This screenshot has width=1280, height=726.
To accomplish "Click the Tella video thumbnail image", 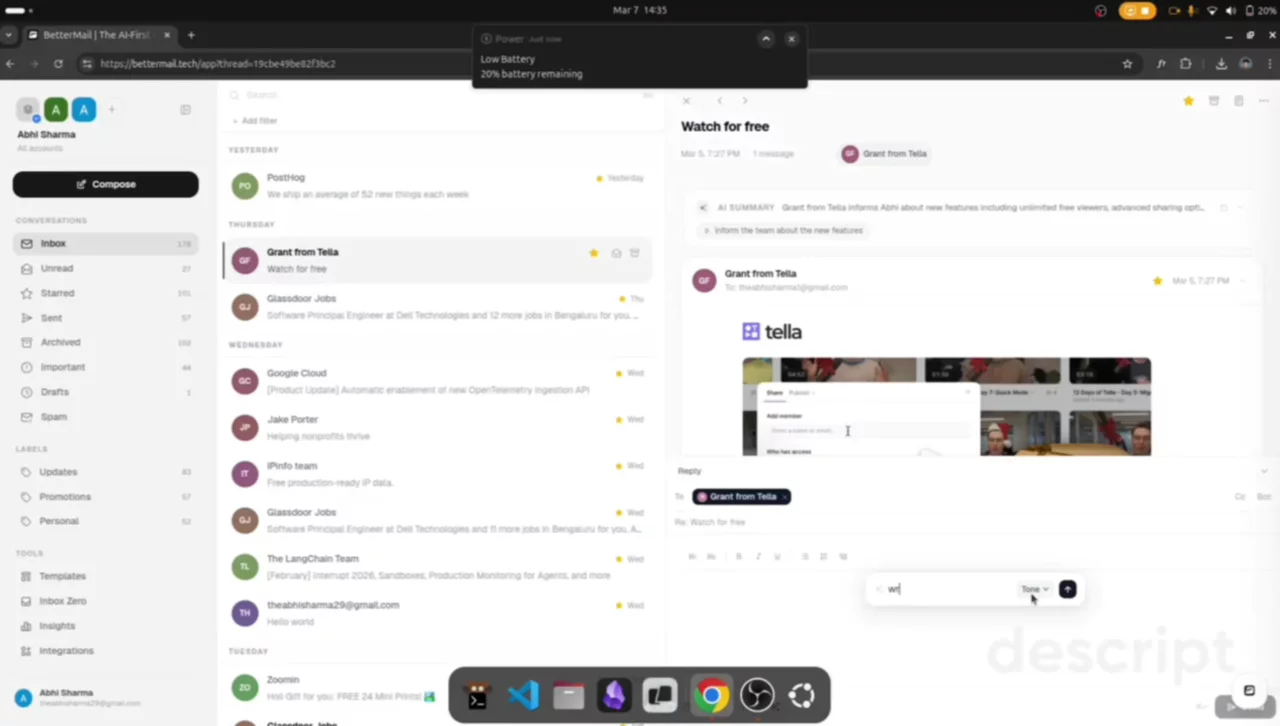I will tap(946, 406).
